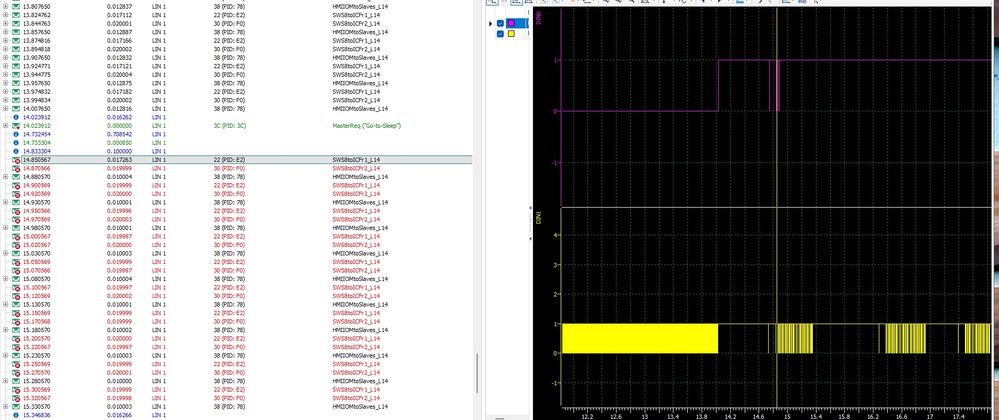The width and height of the screenshot is (999, 420).
Task: Click the error frame icon at 14.850567
Action: 15,159
